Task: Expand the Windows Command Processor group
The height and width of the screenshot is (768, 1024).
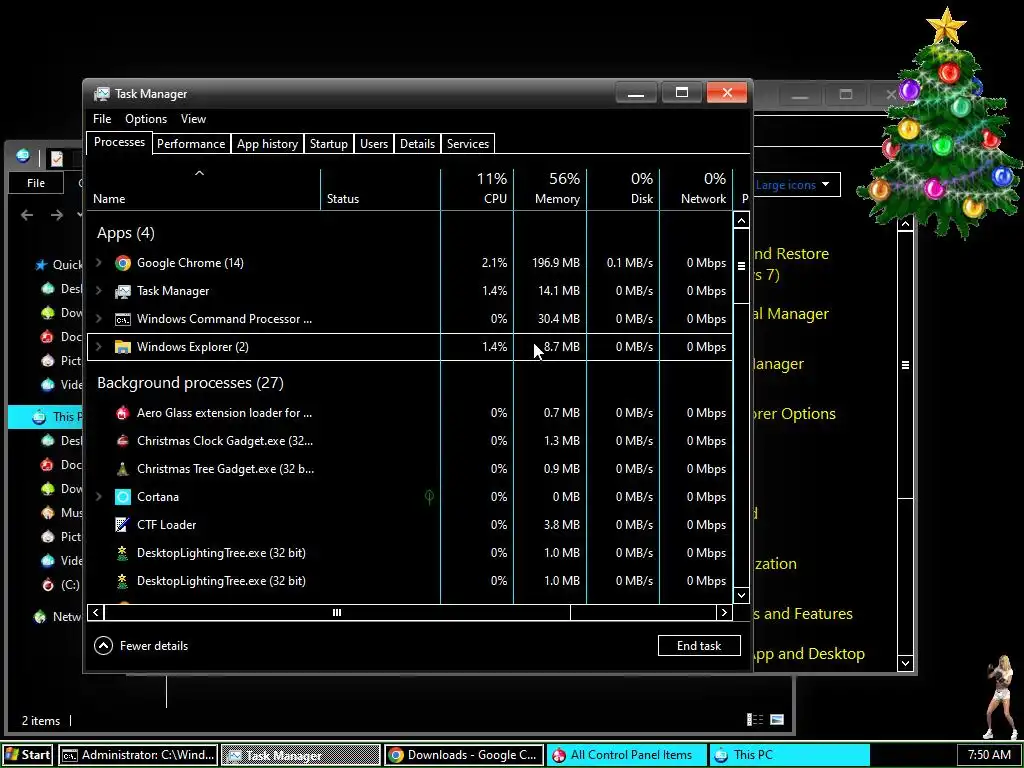Action: click(99, 319)
